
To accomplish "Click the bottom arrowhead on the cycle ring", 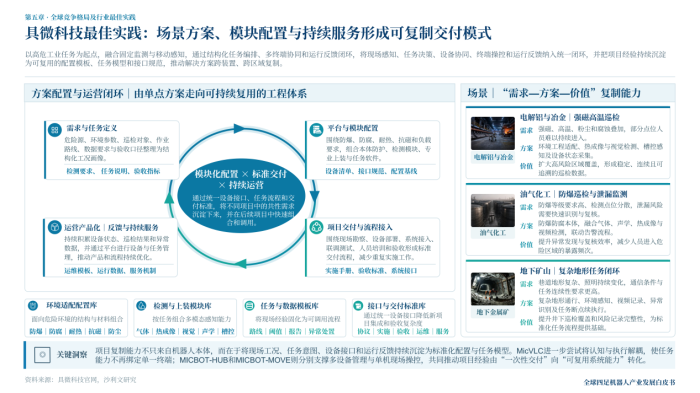I will (241, 263).
